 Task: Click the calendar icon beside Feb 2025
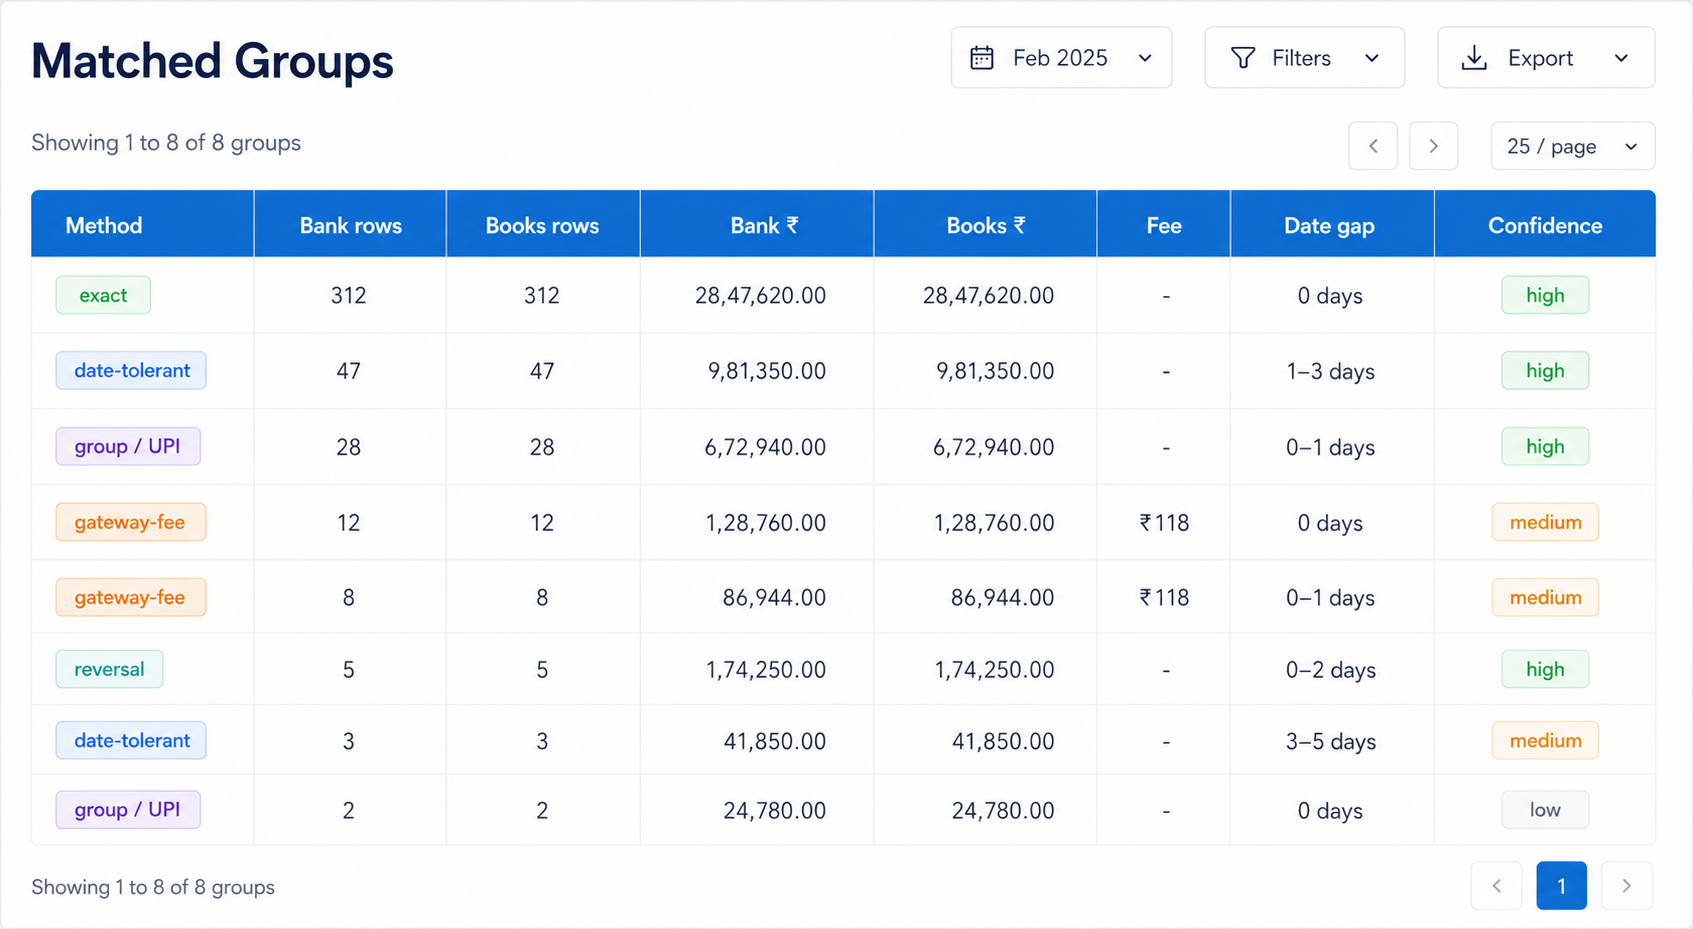[982, 58]
